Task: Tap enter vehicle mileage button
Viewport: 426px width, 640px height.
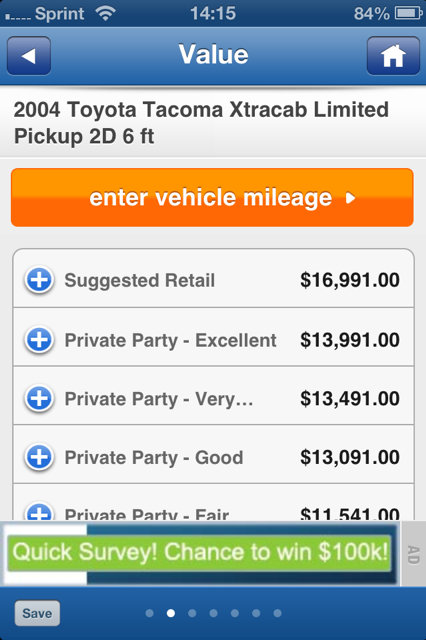Action: 212,198
